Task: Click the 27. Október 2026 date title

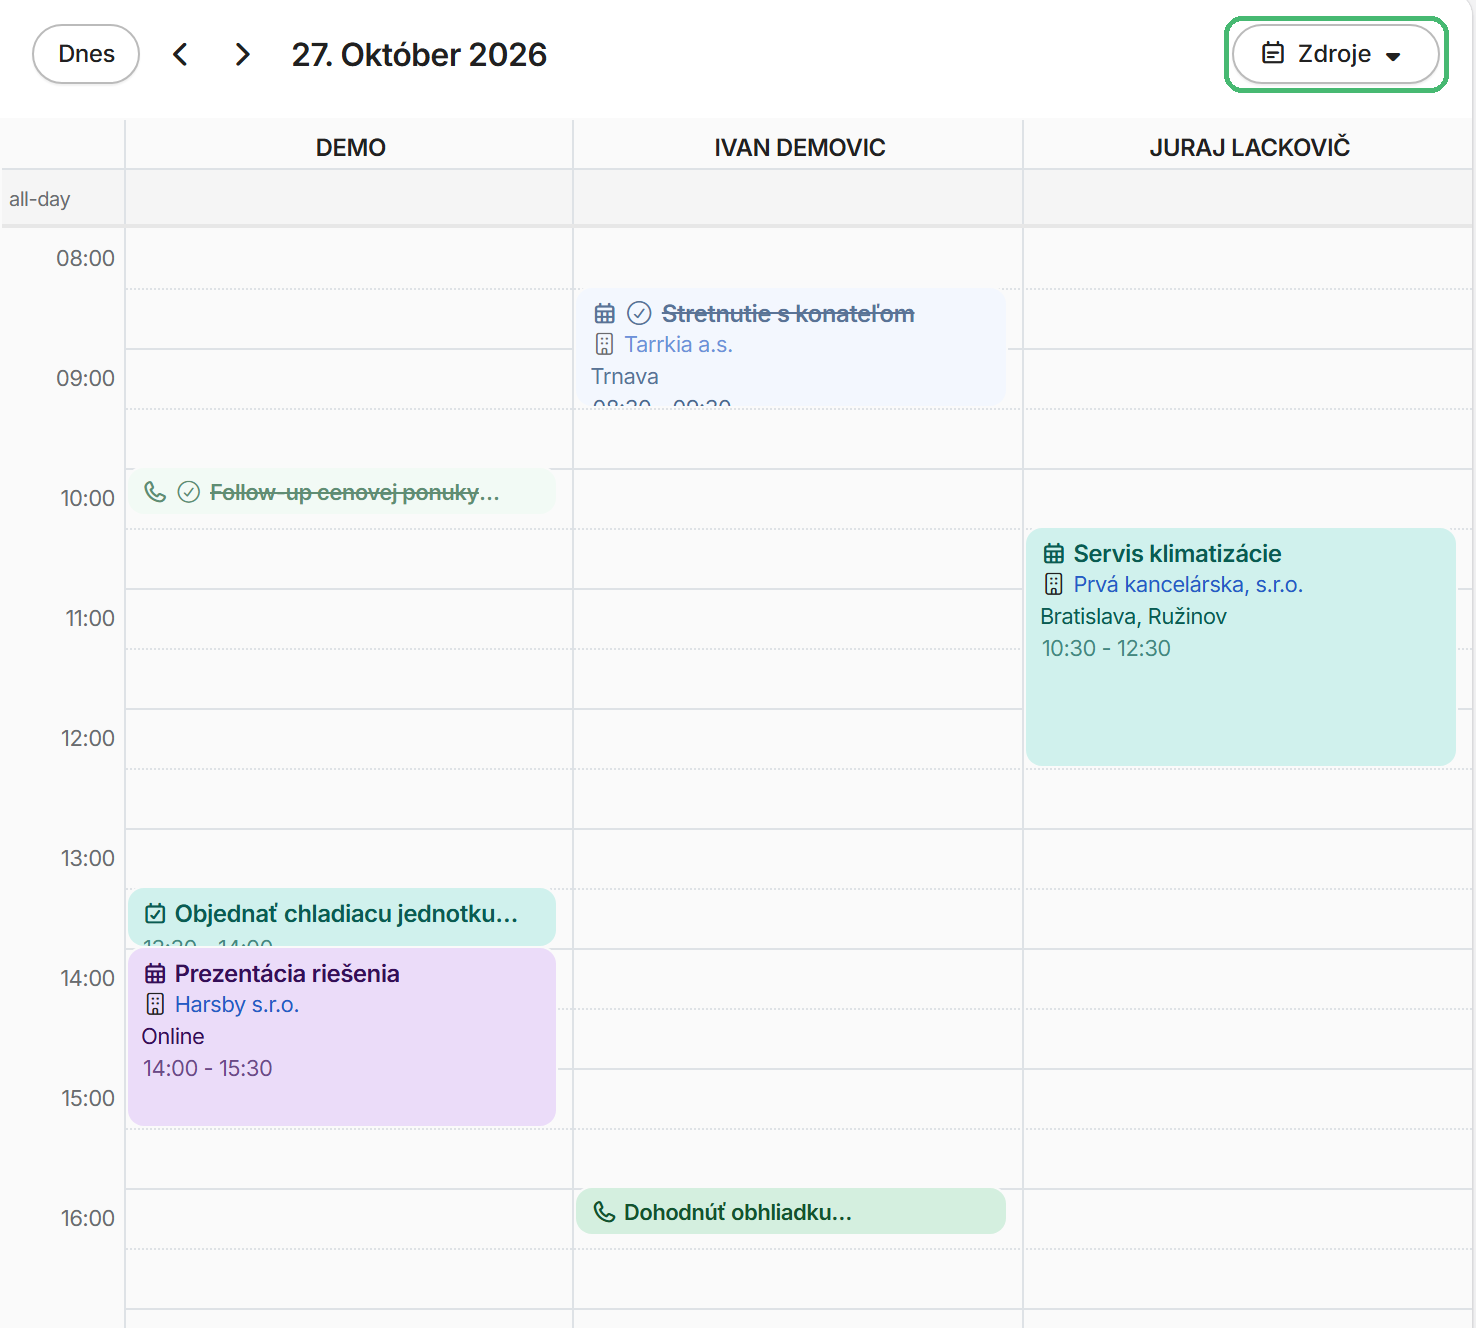Action: (x=419, y=54)
